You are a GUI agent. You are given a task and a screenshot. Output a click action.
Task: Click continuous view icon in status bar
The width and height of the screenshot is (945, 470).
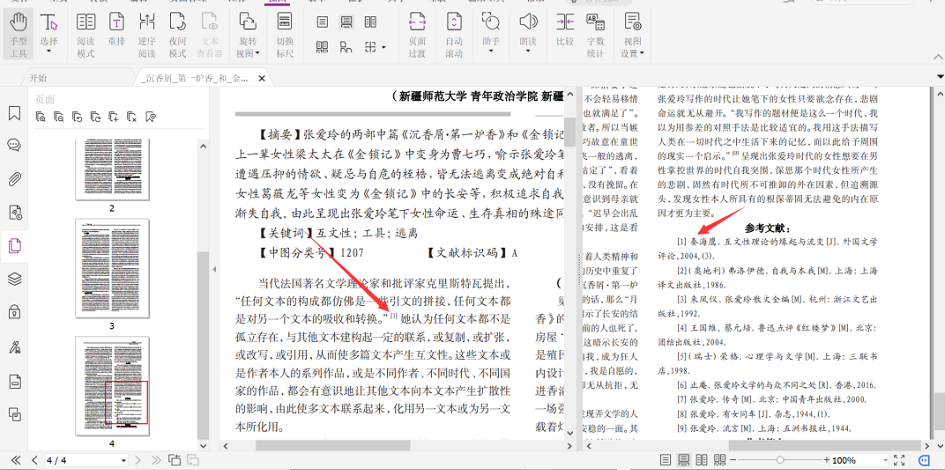click(x=683, y=460)
